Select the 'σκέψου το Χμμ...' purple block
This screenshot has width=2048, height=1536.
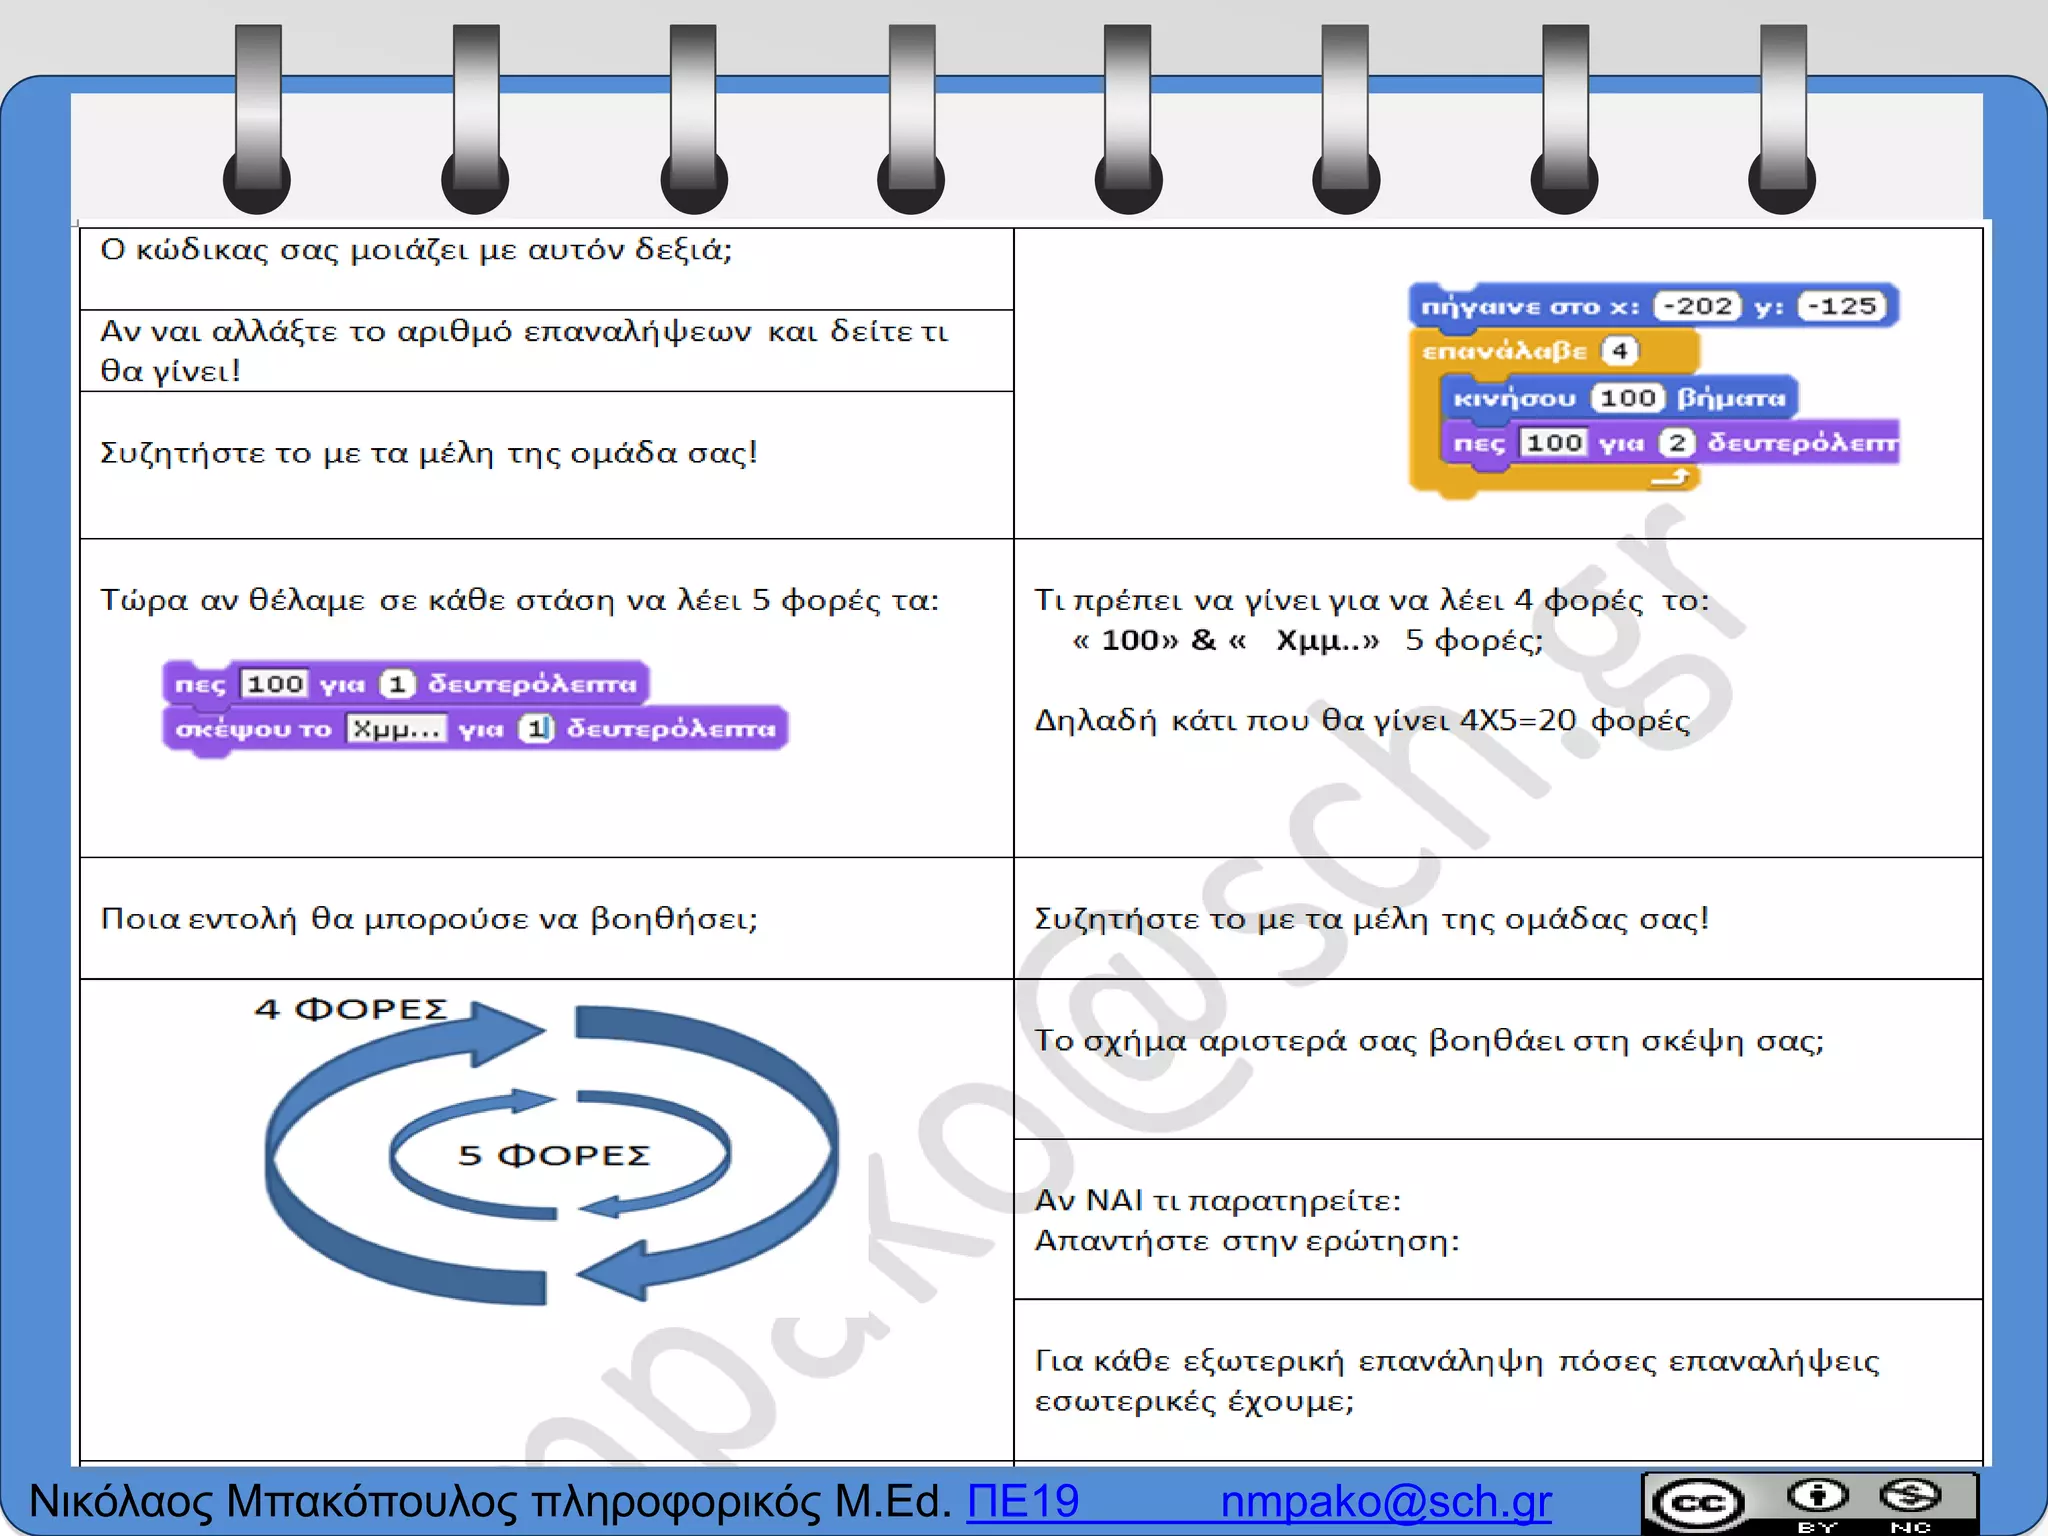click(x=253, y=729)
